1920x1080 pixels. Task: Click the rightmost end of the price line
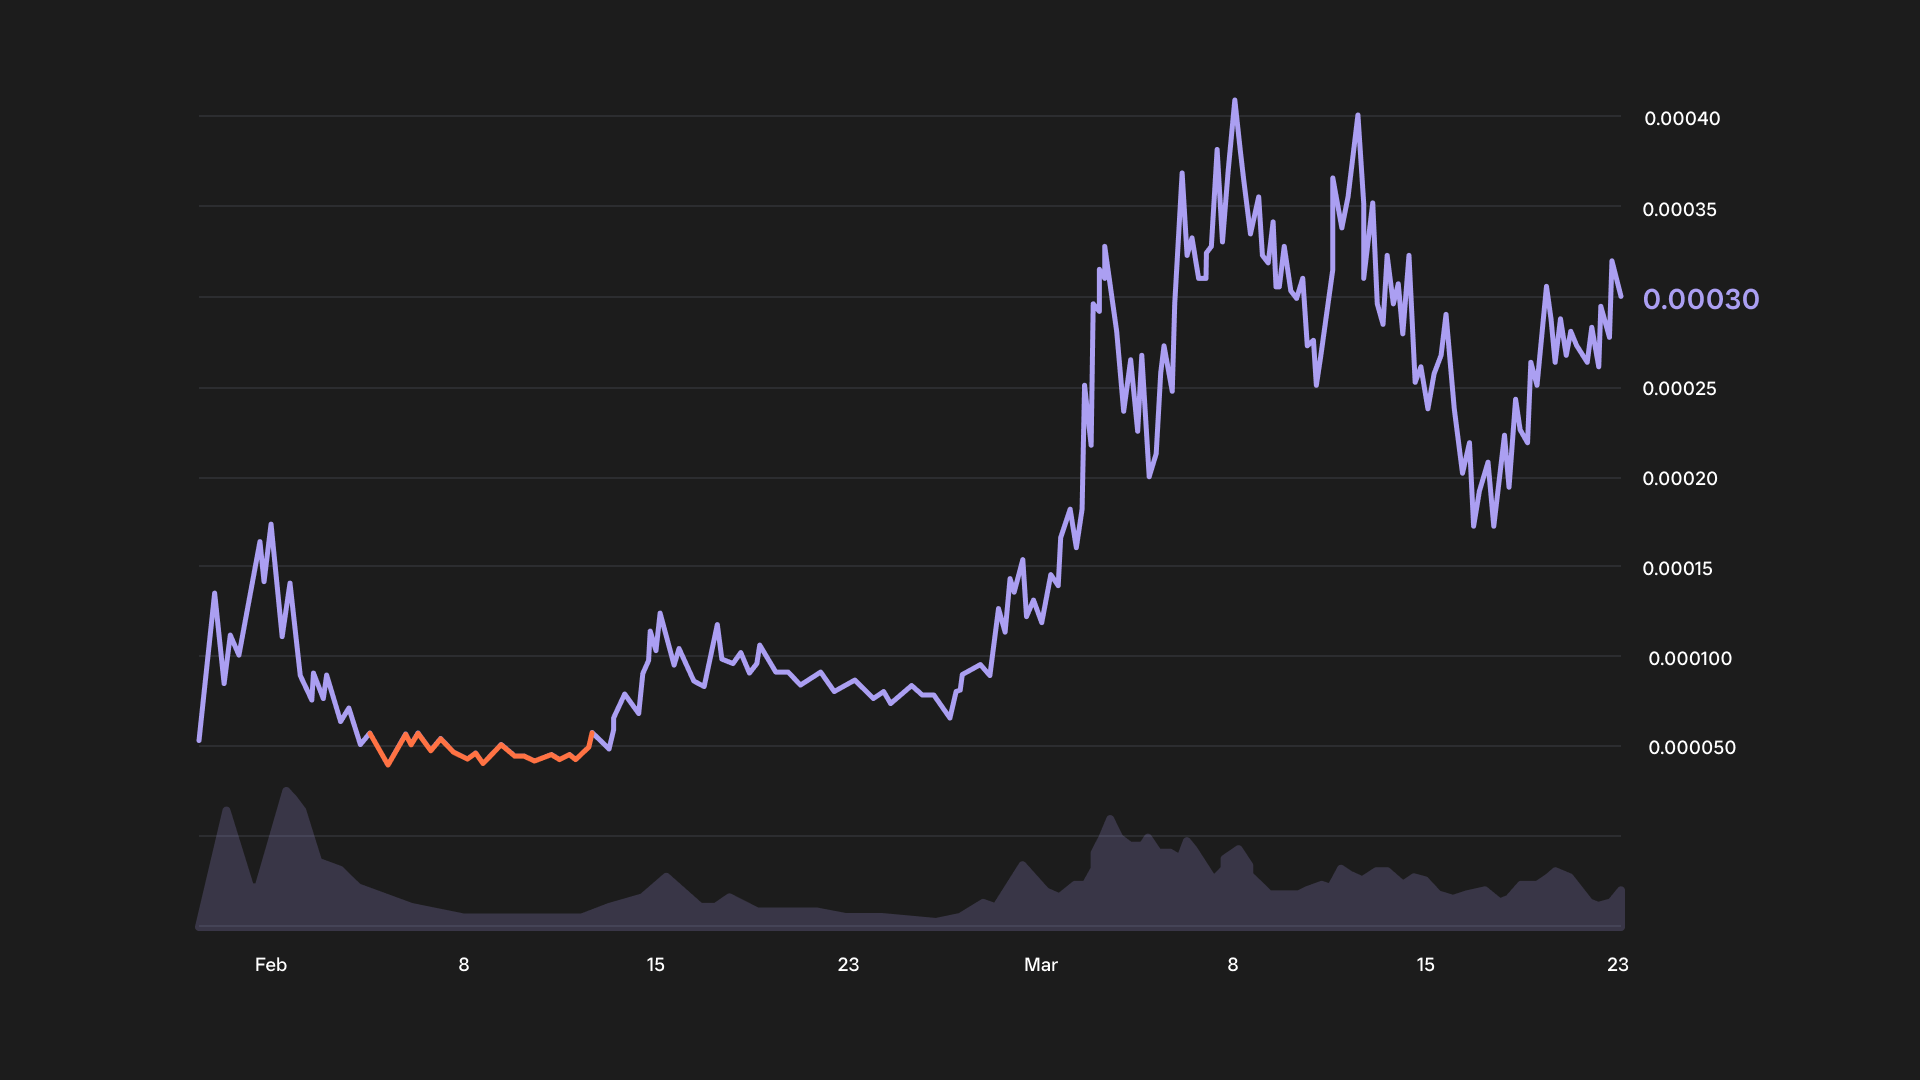1620,296
